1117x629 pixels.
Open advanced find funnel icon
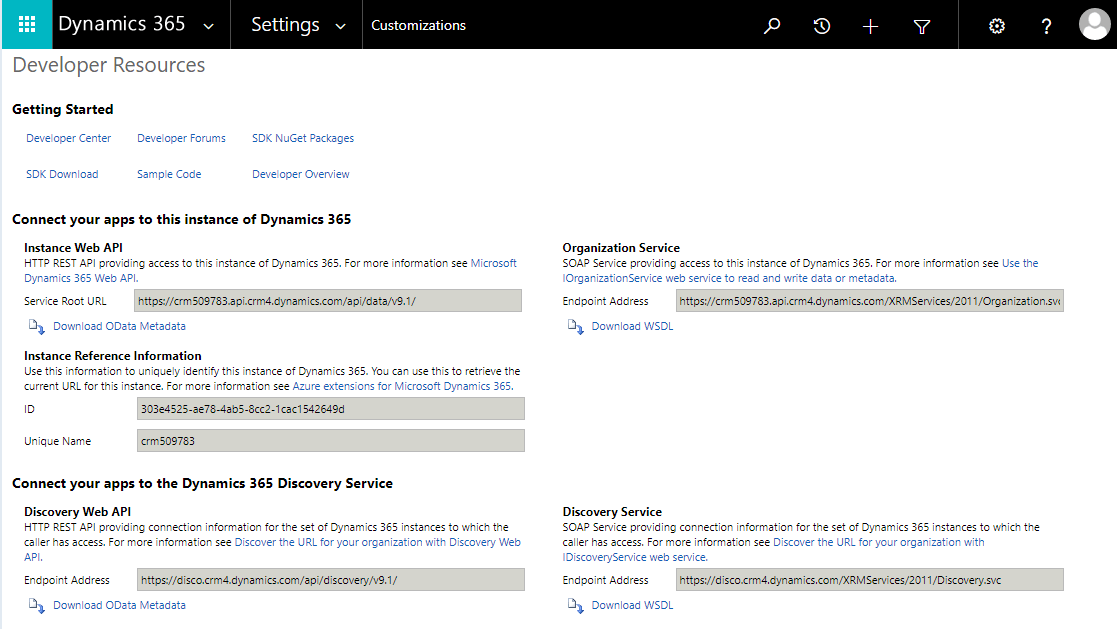pos(922,26)
